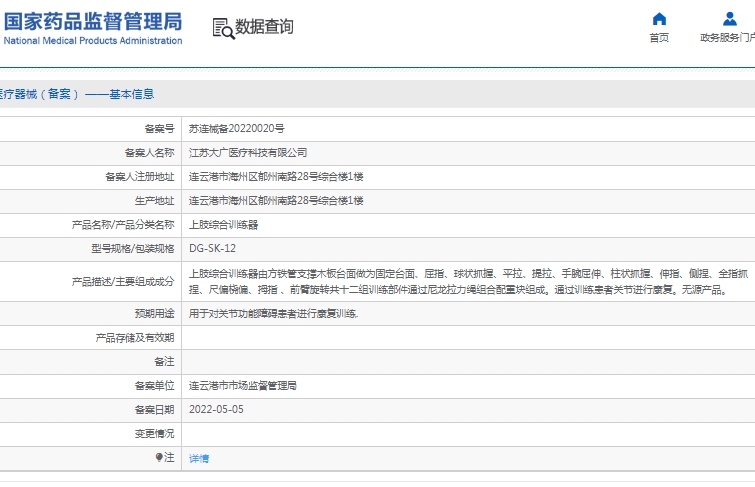This screenshot has width=755, height=487.
Task: Click the 备案人名称 row label
Action: pos(149,153)
